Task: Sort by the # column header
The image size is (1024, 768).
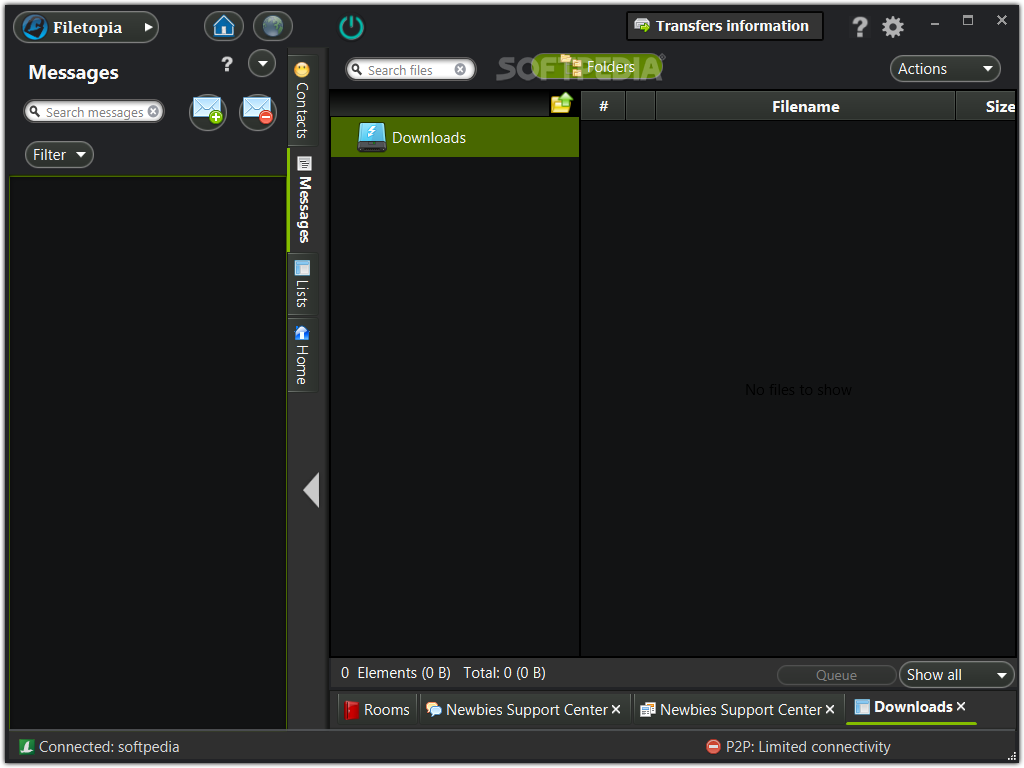Action: [x=603, y=106]
